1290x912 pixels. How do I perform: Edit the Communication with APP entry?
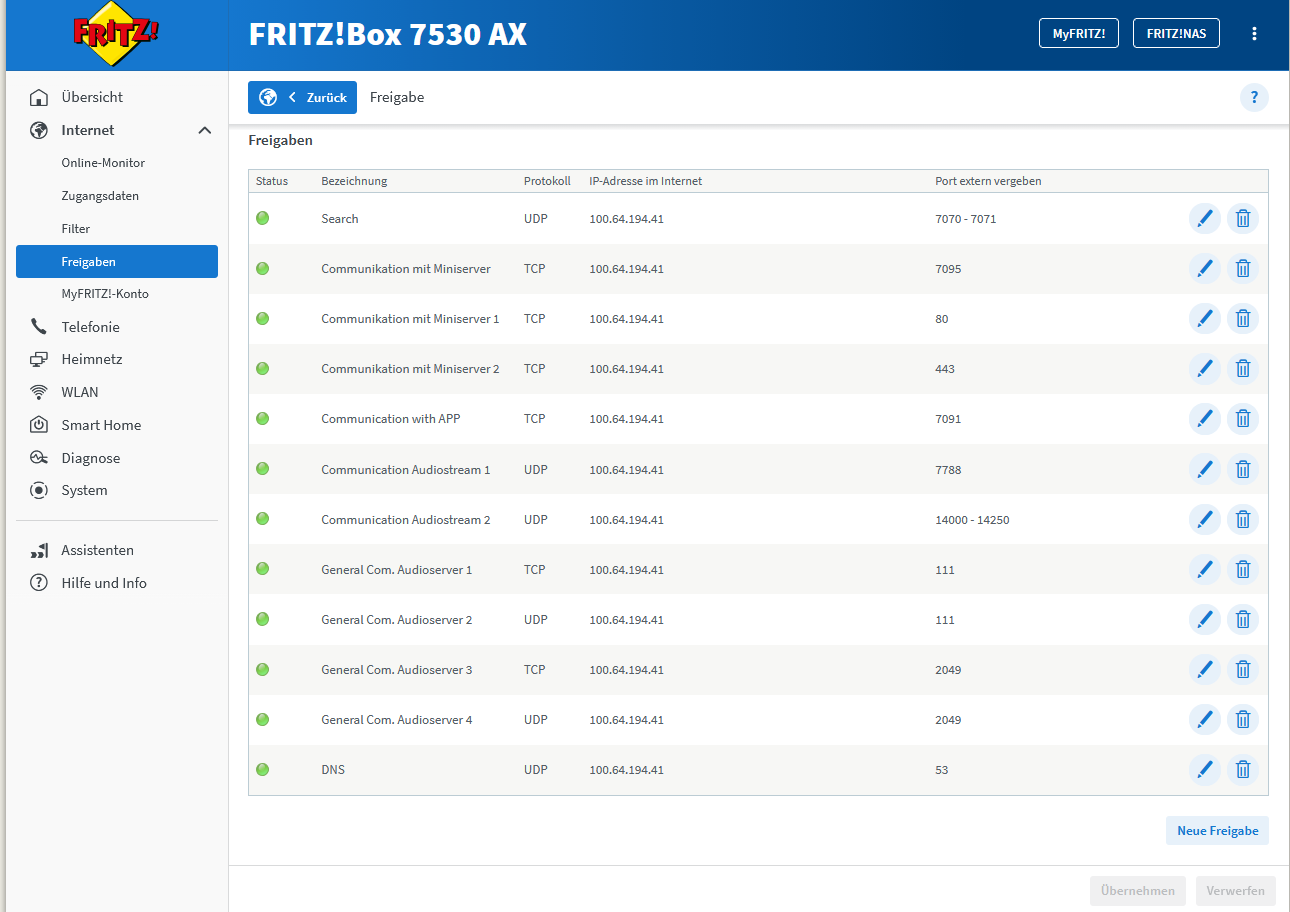(x=1204, y=418)
